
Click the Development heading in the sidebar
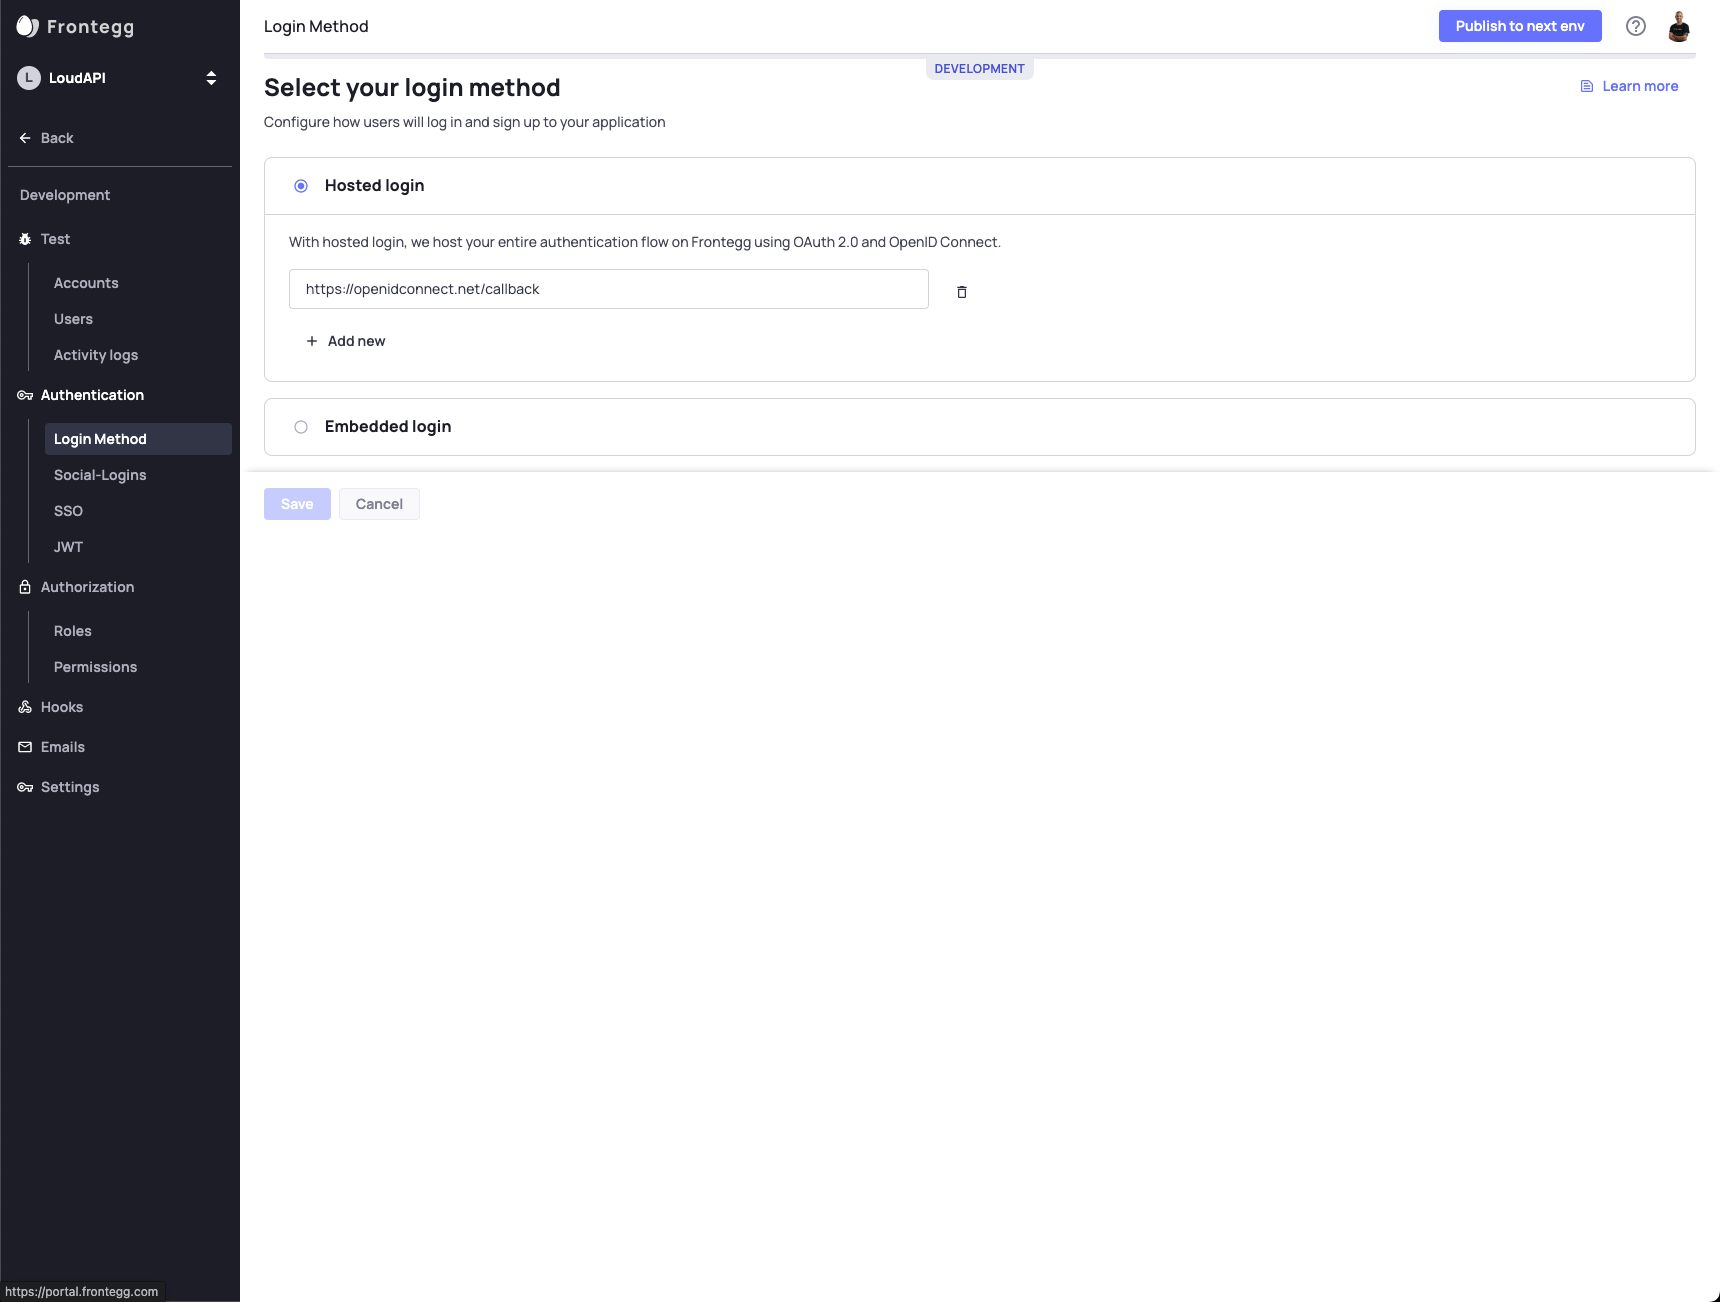pyautogui.click(x=65, y=195)
